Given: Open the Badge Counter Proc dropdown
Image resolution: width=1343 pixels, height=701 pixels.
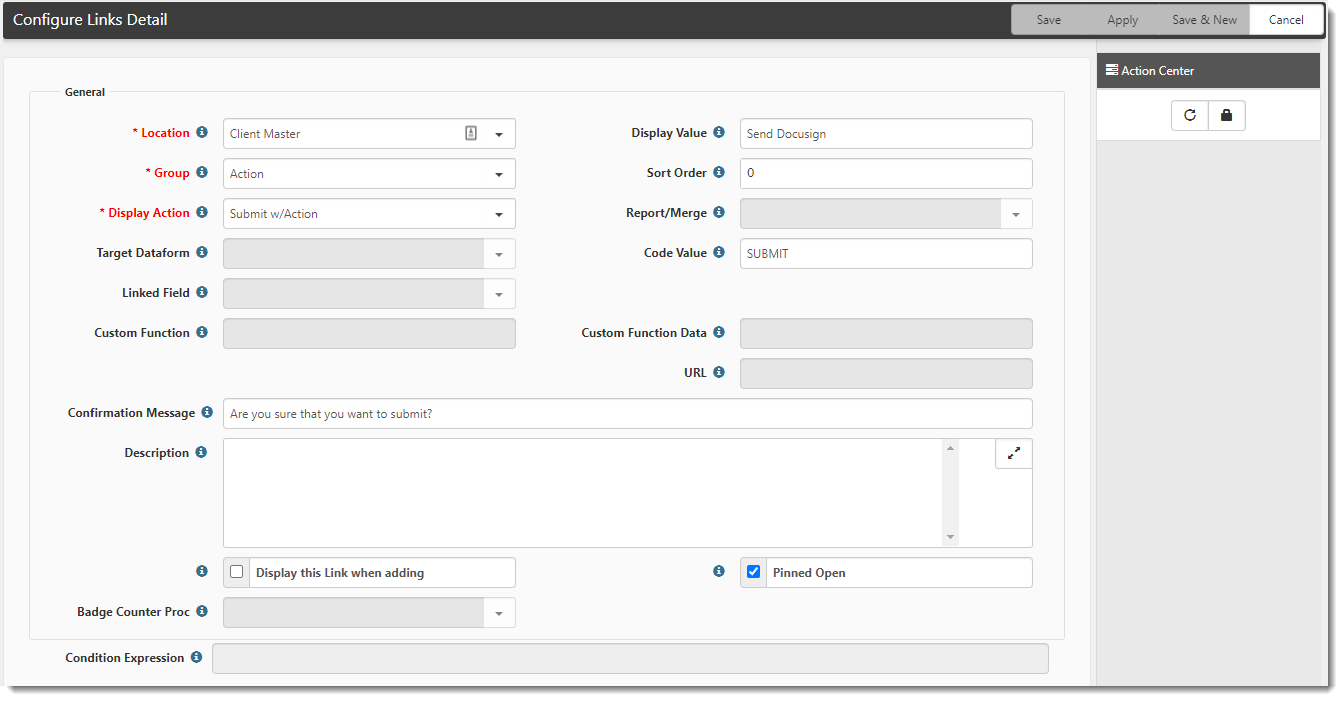Looking at the screenshot, I should (x=499, y=613).
